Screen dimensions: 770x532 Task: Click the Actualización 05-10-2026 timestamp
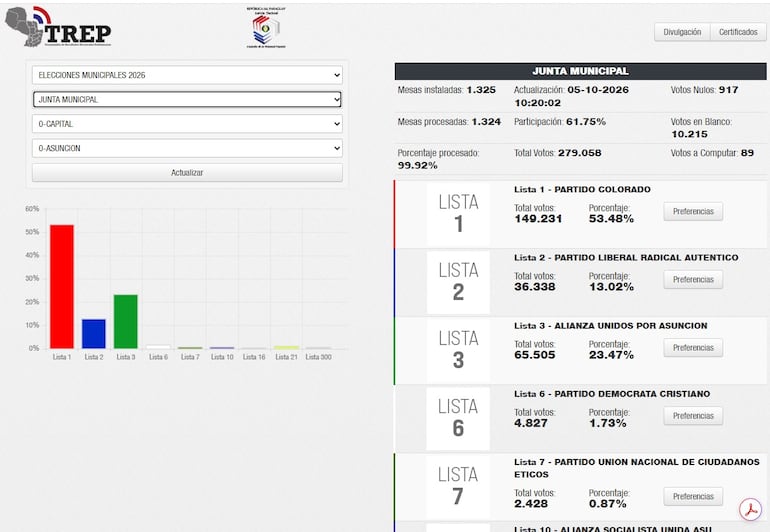coord(572,97)
